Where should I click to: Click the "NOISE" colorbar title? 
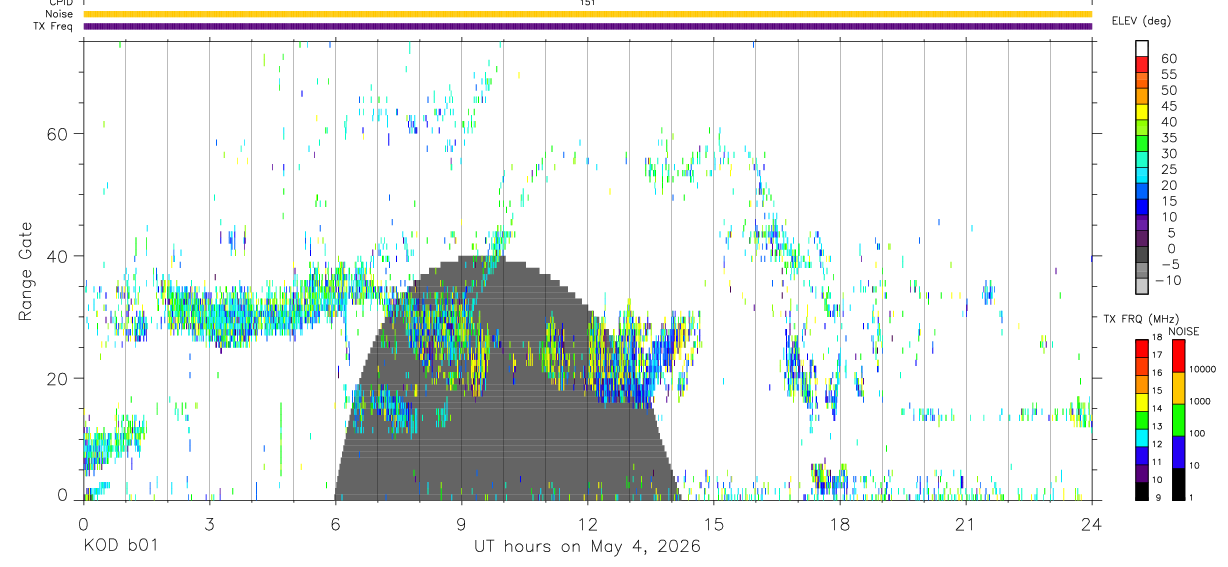click(1183, 331)
